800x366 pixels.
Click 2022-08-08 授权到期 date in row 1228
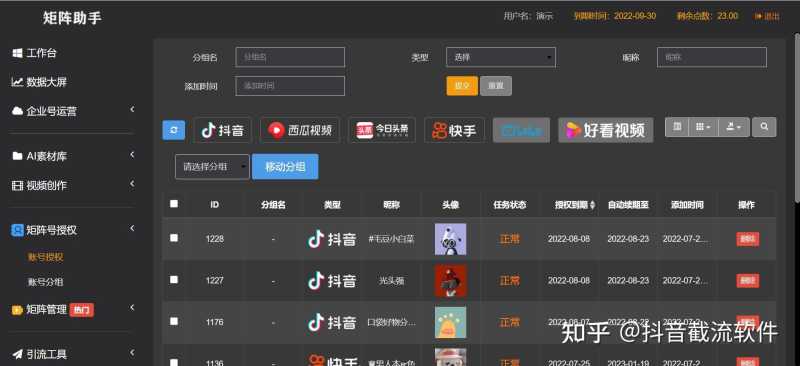(x=569, y=239)
